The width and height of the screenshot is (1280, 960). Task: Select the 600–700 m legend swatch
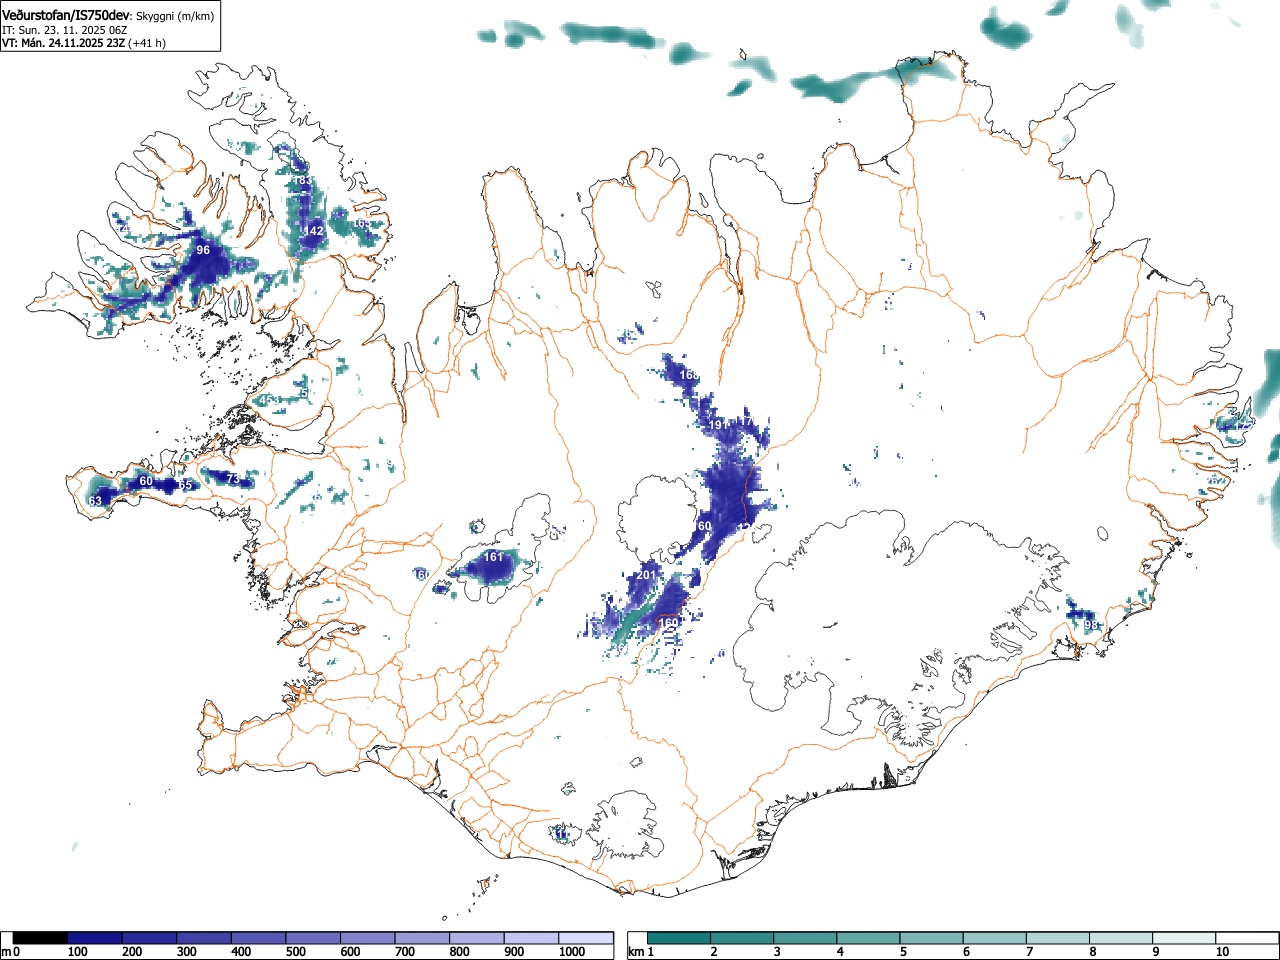coord(368,938)
